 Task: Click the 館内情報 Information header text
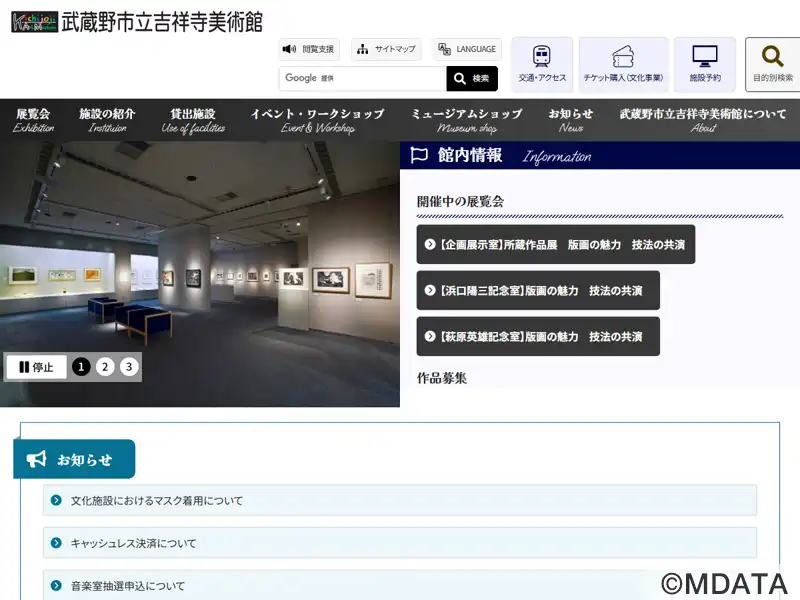[514, 156]
